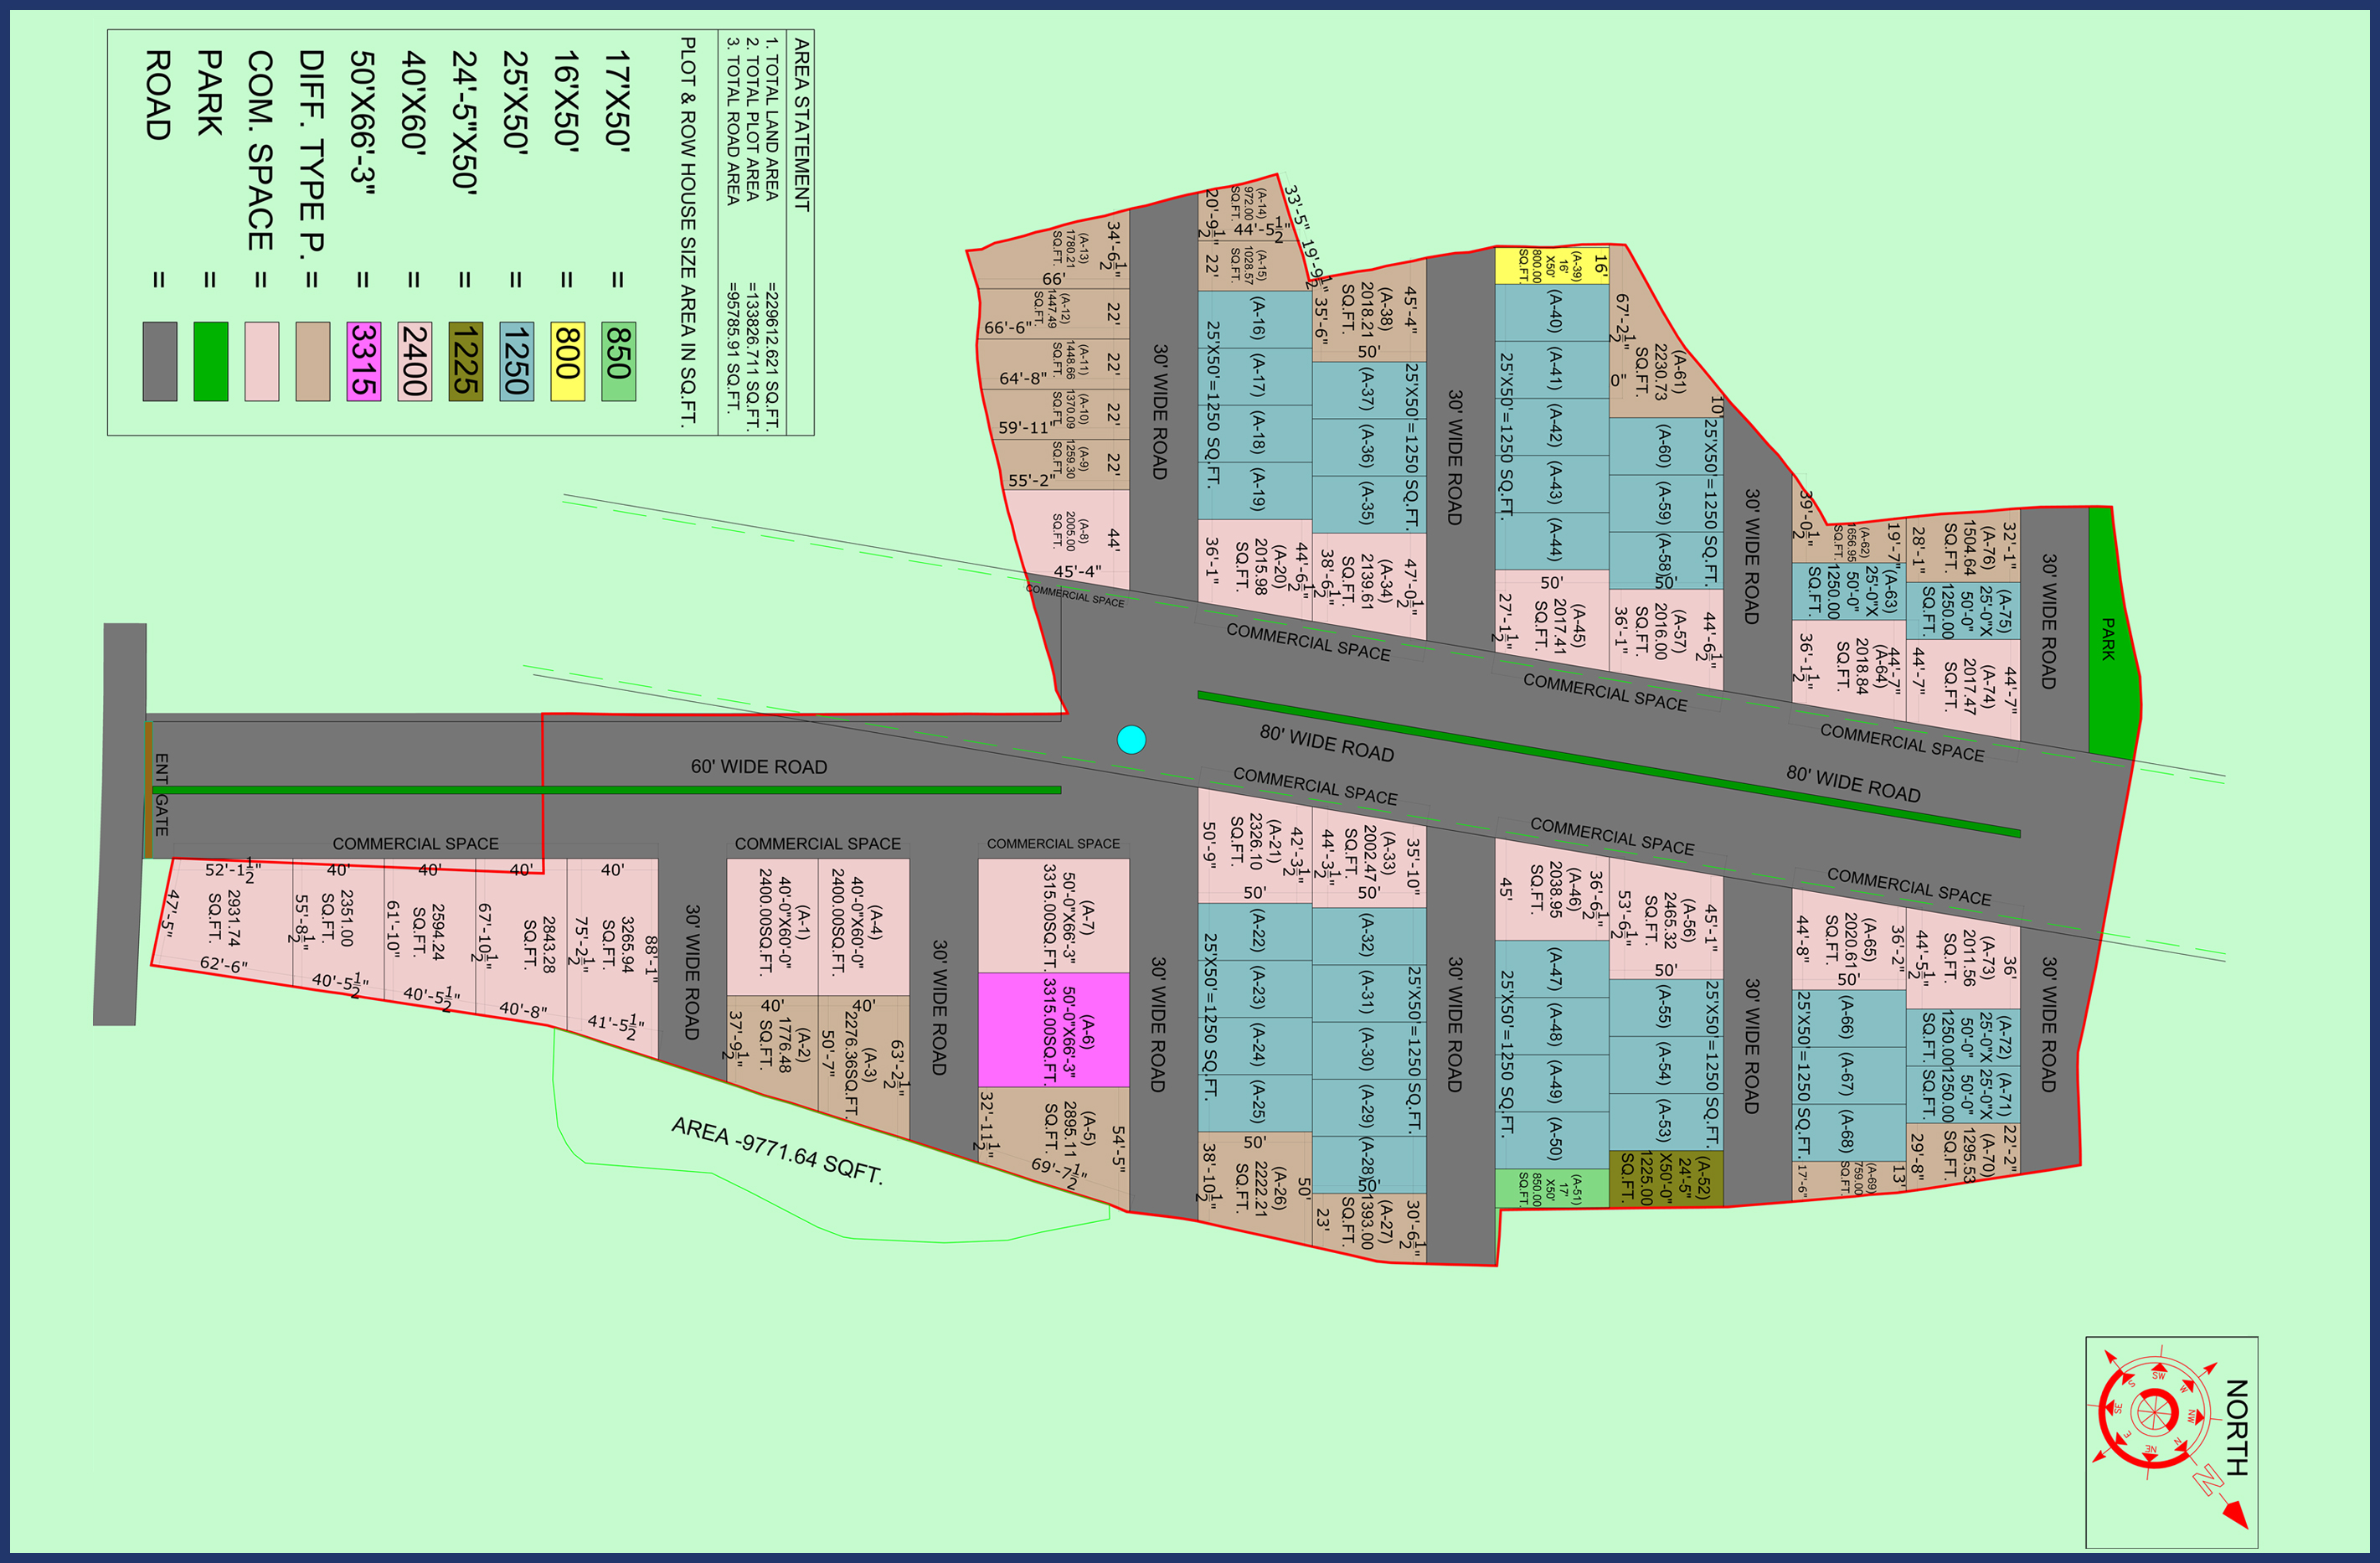This screenshot has width=2380, height=1563.
Task: Click the olive 1225 legend swatch
Action: click(465, 361)
